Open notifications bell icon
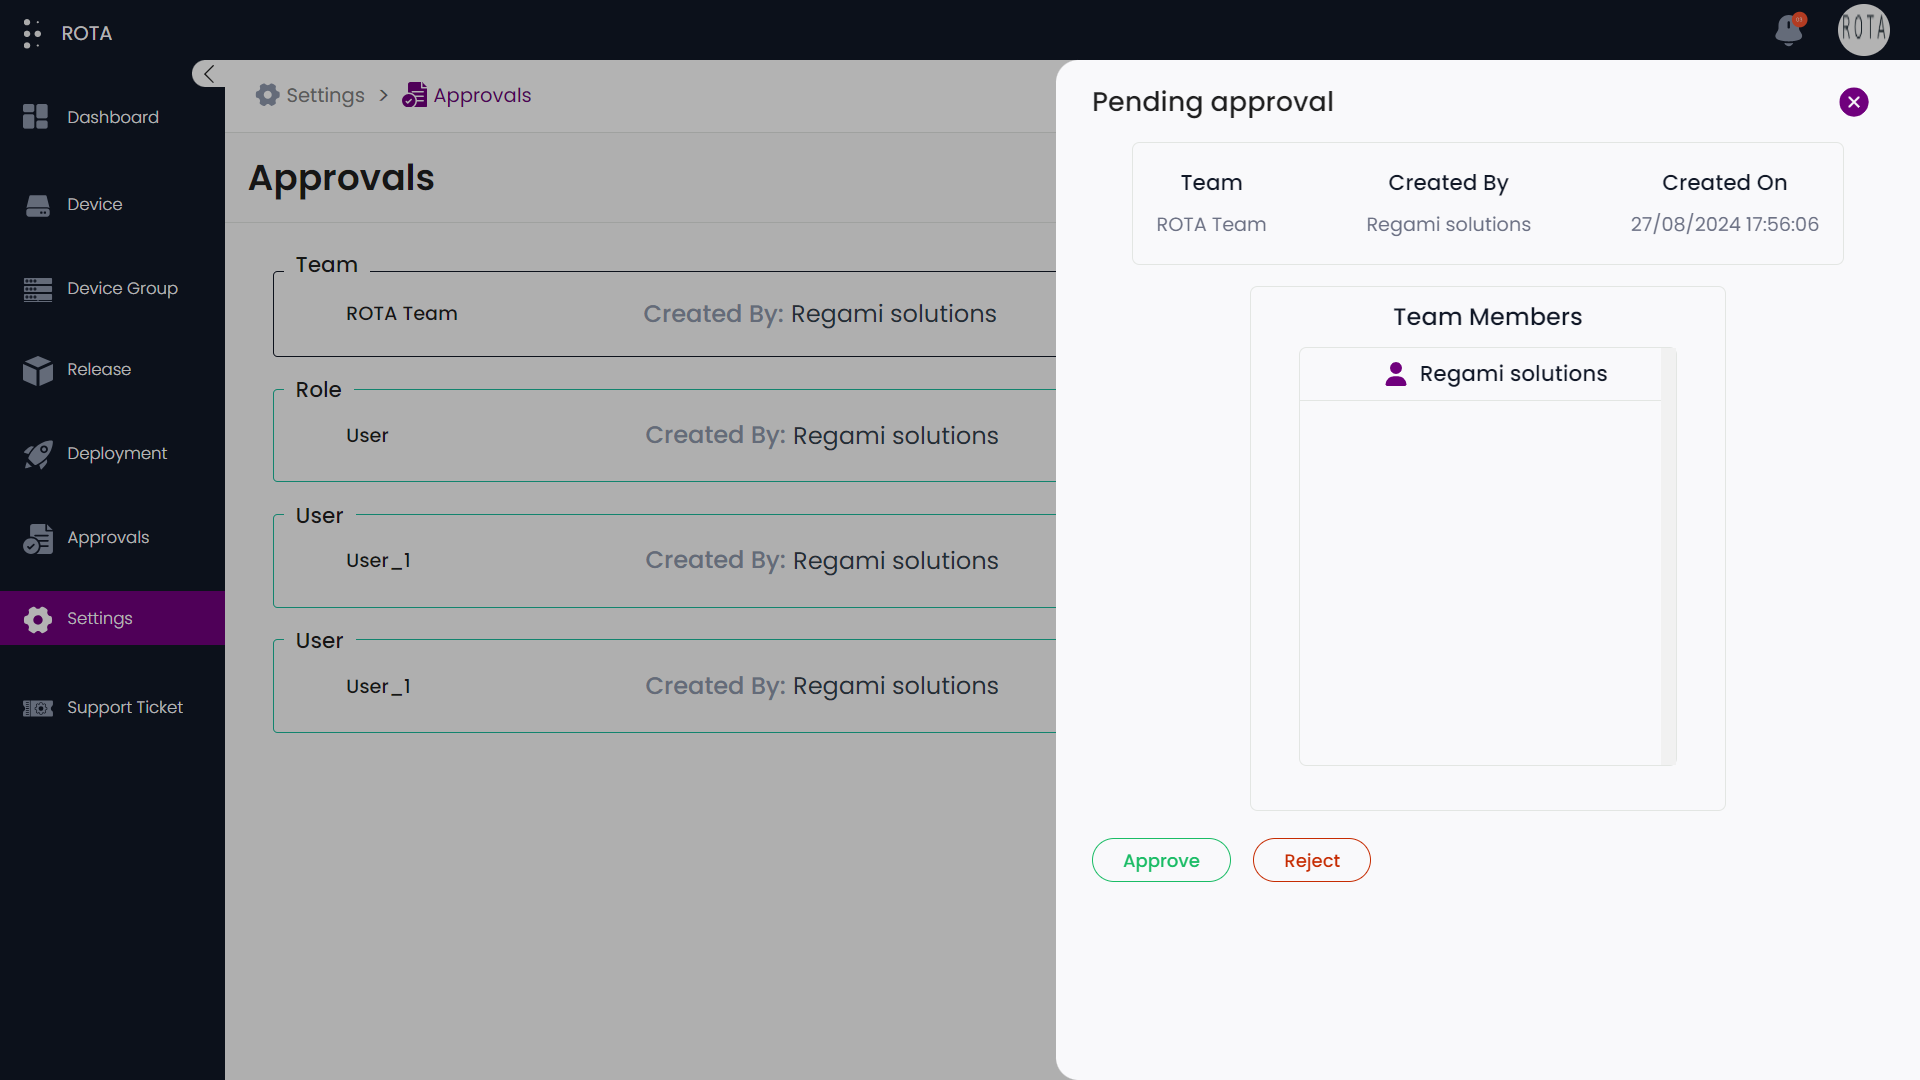 pyautogui.click(x=1789, y=30)
